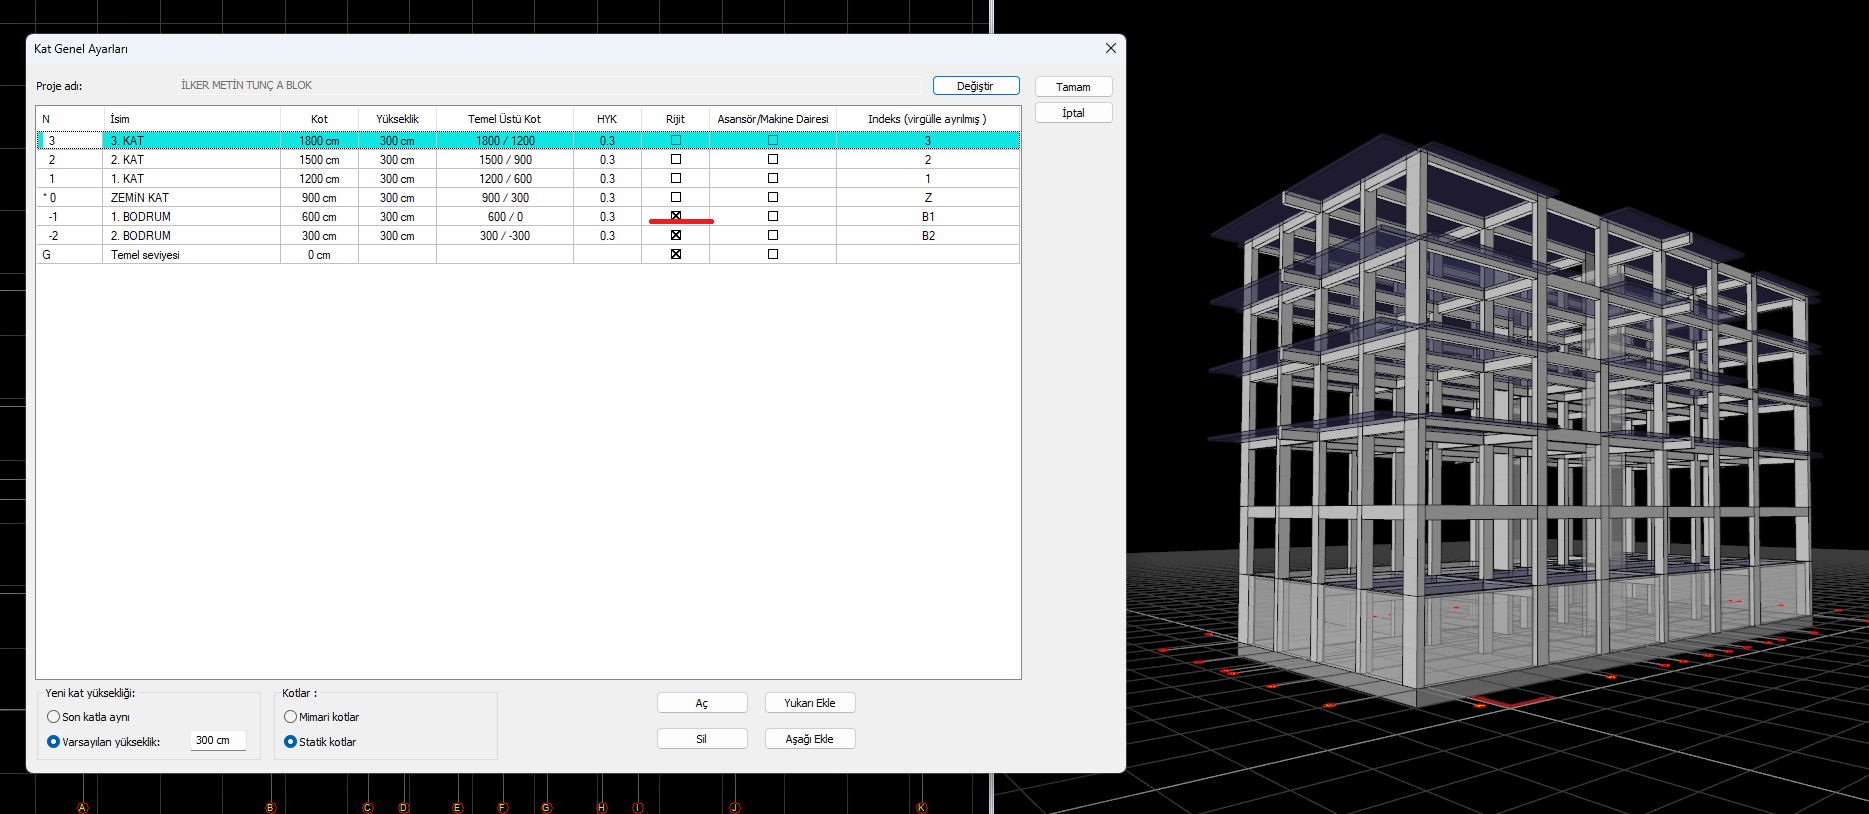
Task: Click the İsim column header
Action: pyautogui.click(x=192, y=119)
